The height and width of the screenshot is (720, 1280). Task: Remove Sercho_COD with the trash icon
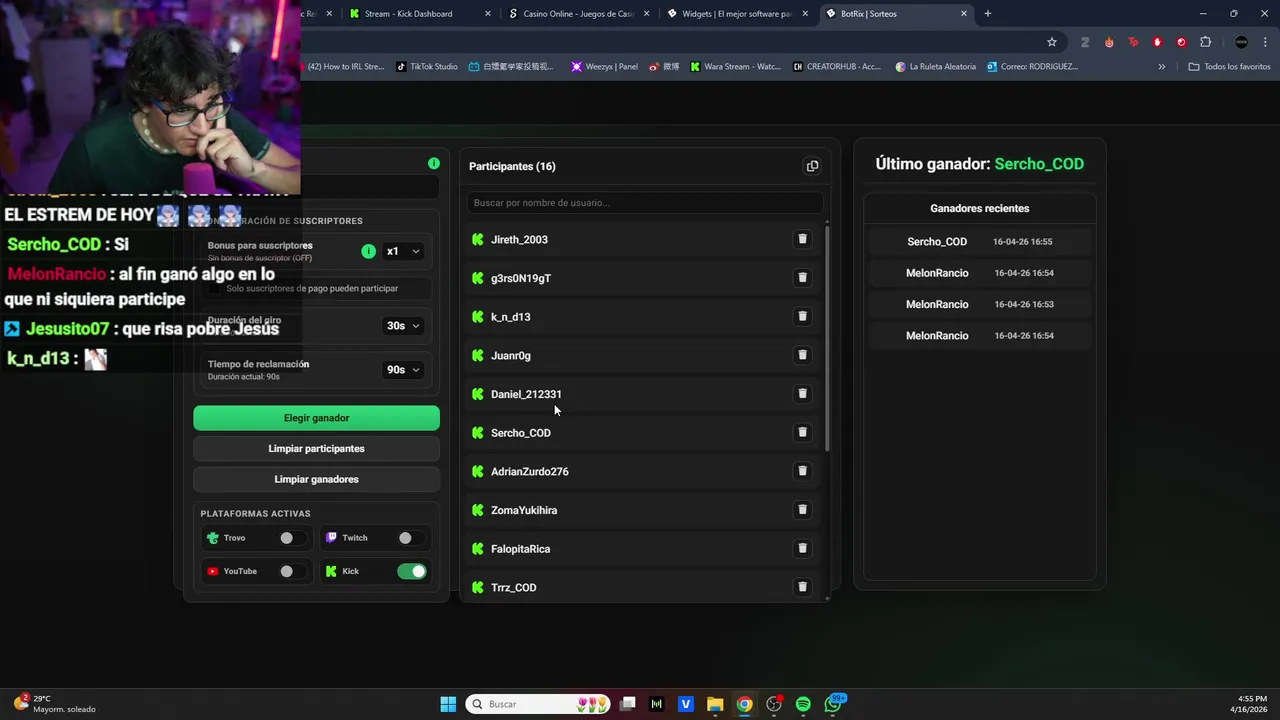pos(802,432)
